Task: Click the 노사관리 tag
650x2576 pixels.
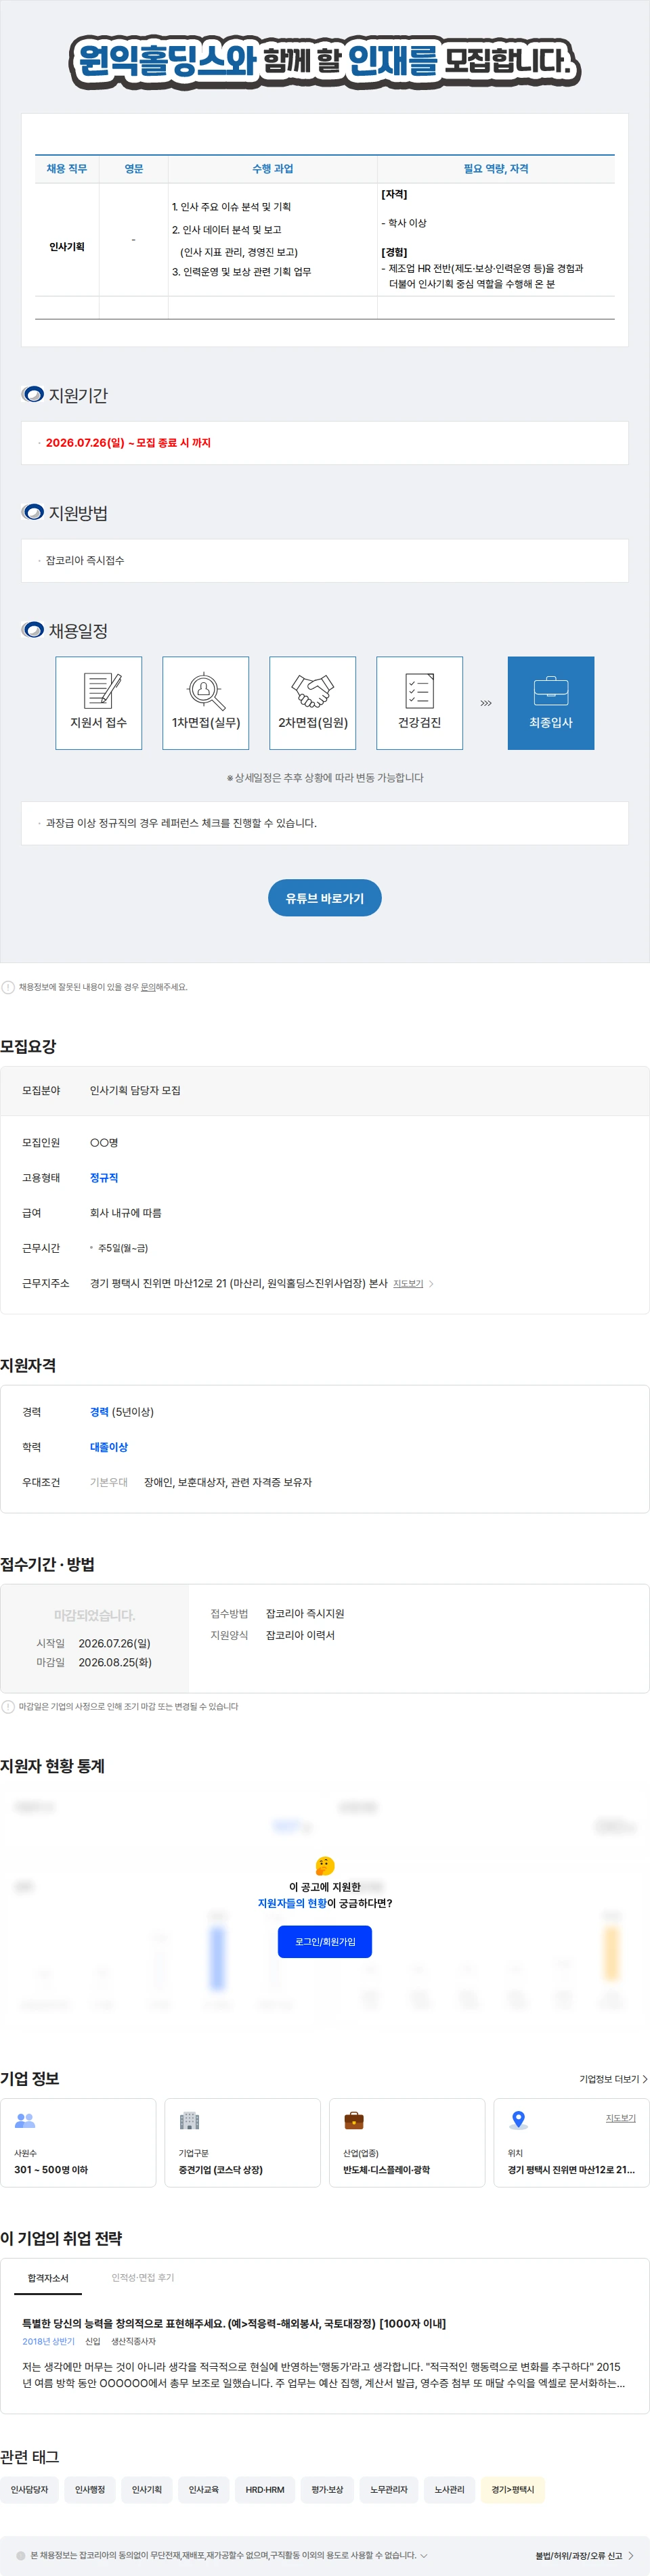Action: pyautogui.click(x=449, y=2489)
